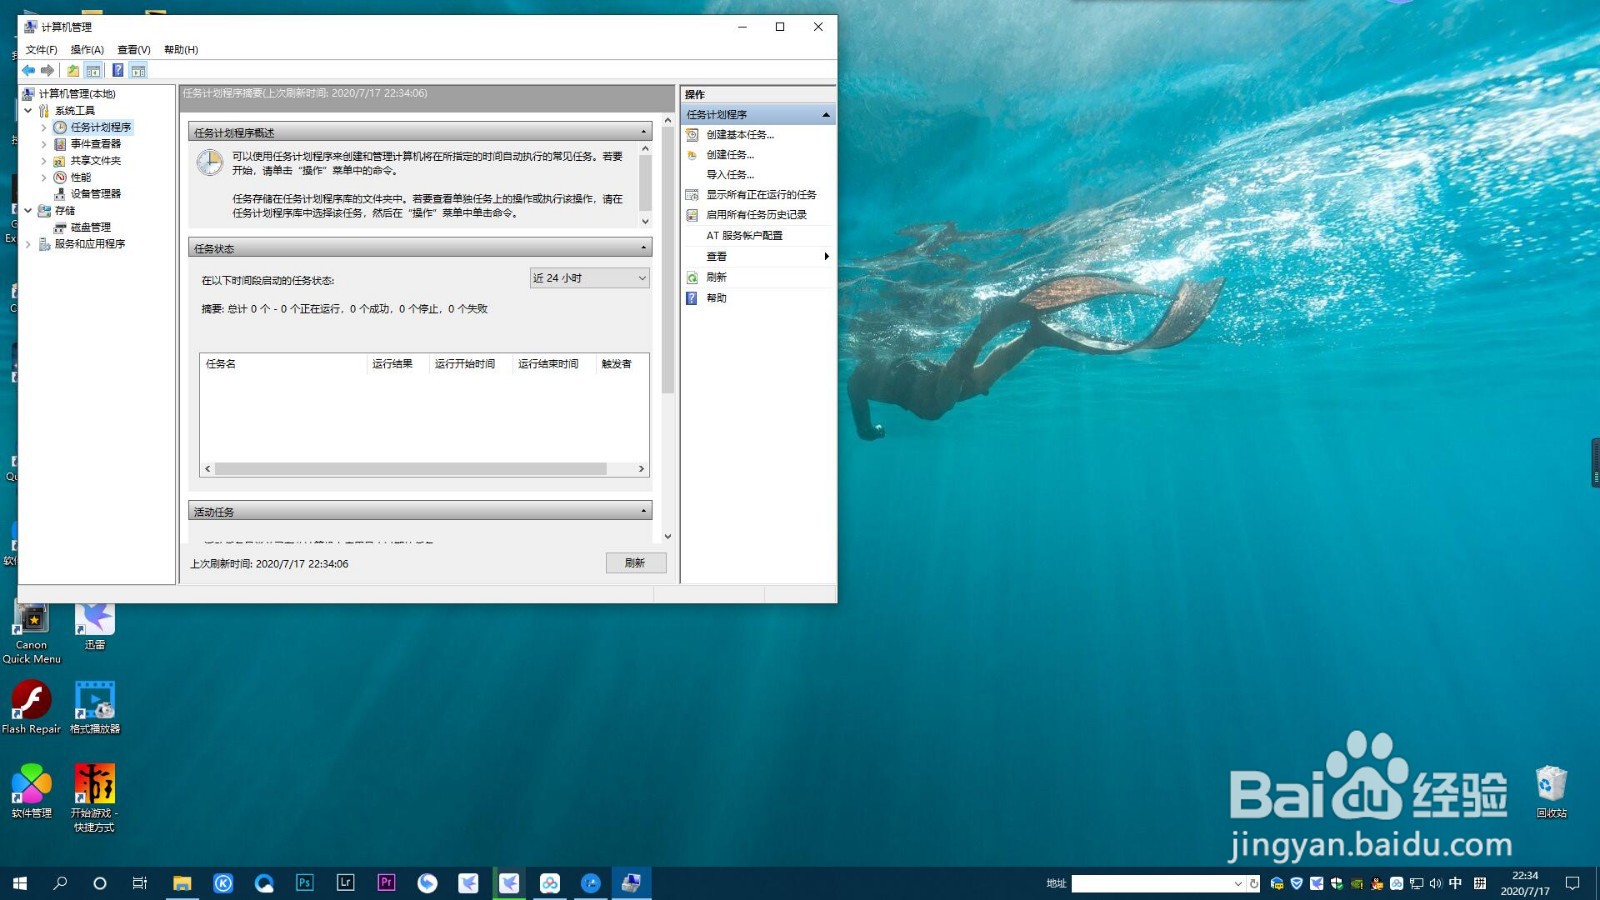Select 设备管理器 in the tree
The height and width of the screenshot is (900, 1600).
95,194
